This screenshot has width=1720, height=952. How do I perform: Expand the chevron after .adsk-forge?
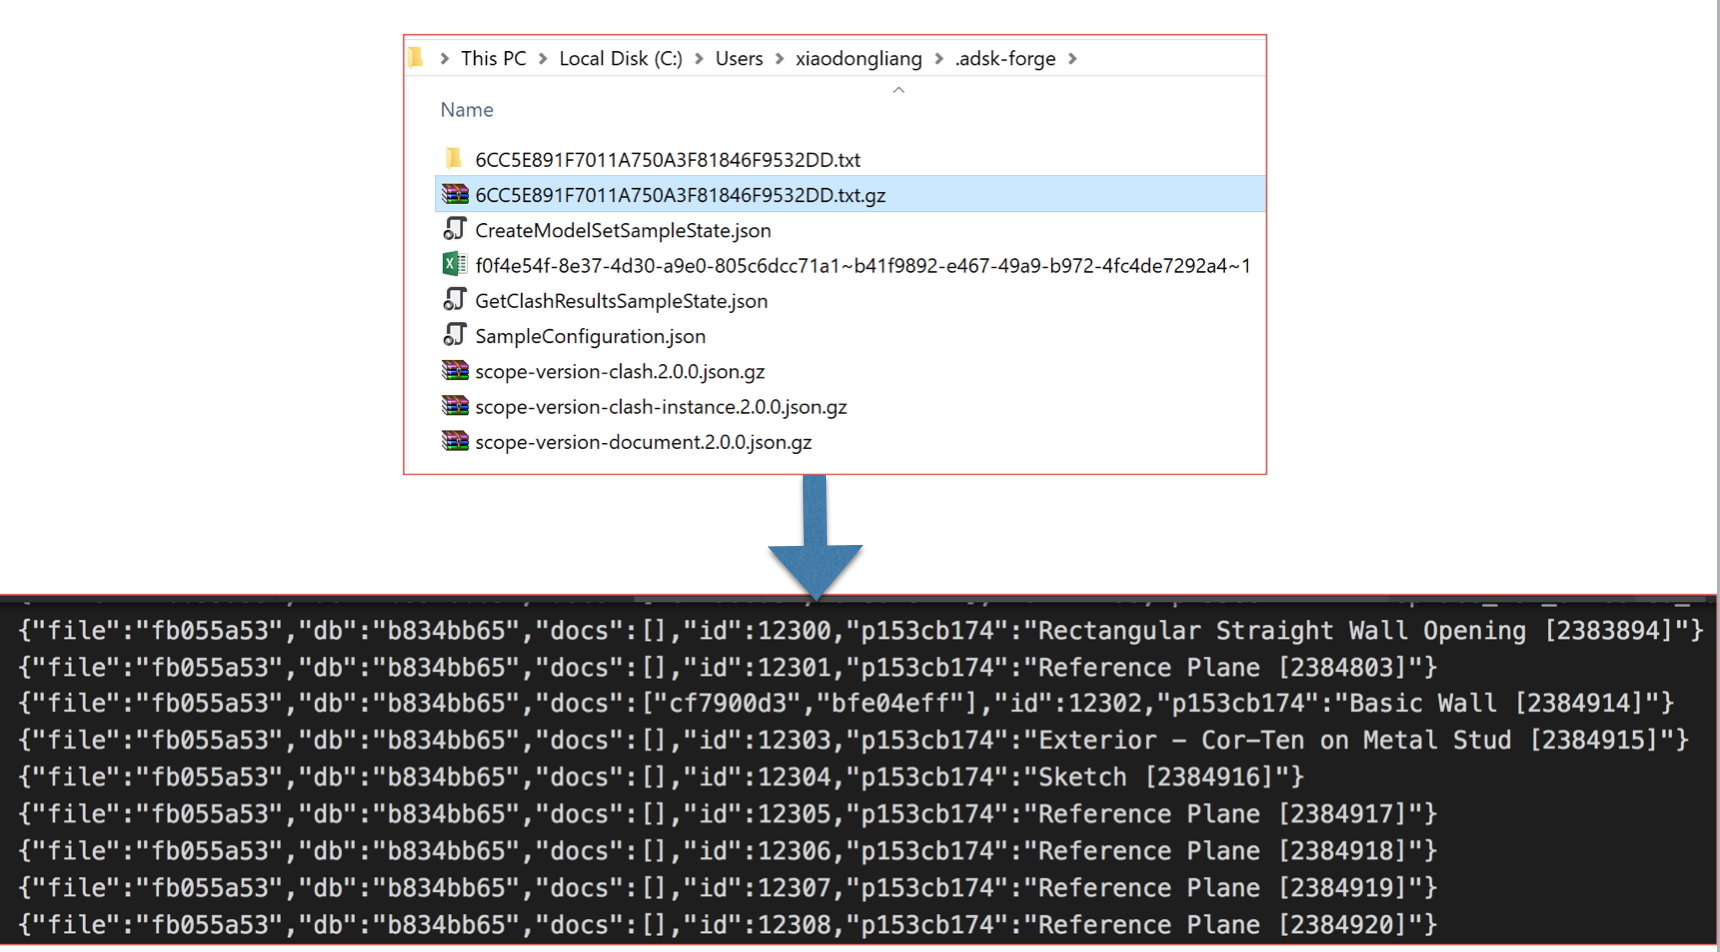[1072, 58]
